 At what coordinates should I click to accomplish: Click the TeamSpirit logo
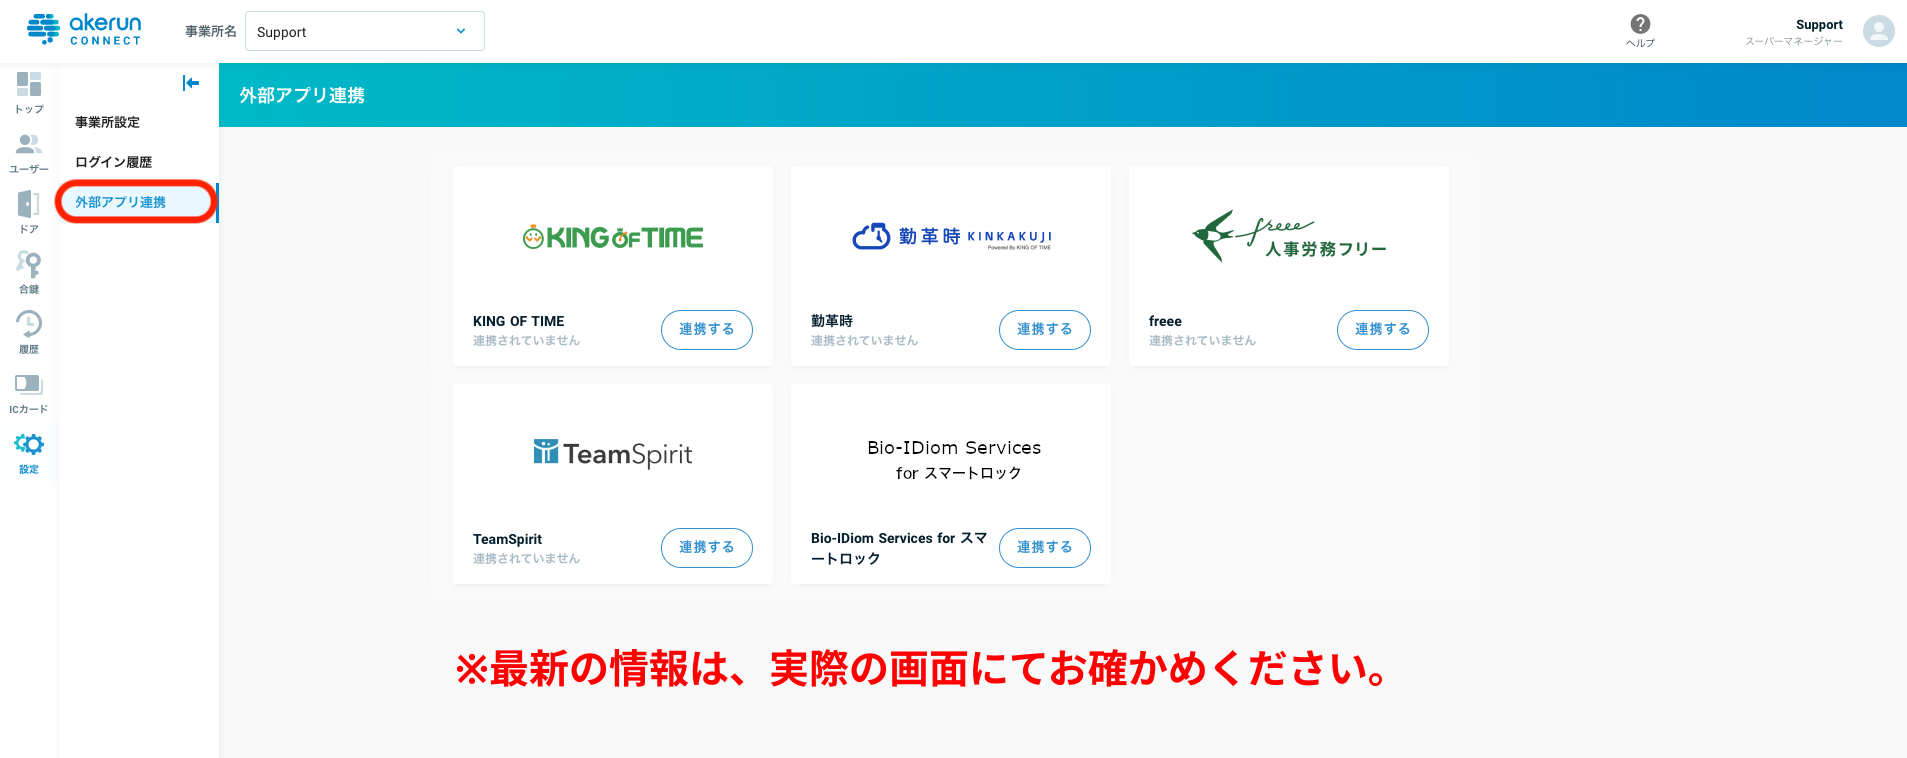pos(613,454)
